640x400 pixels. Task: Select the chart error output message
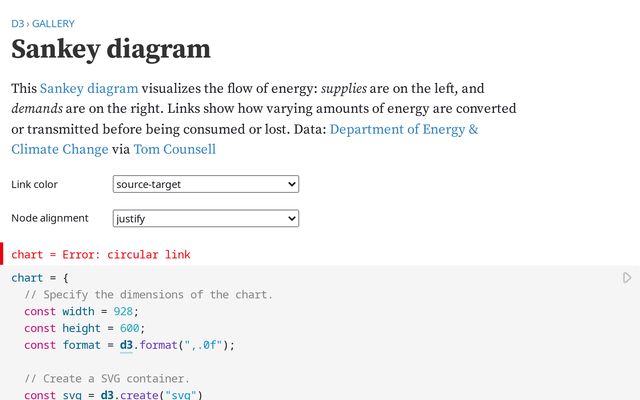[100, 255]
